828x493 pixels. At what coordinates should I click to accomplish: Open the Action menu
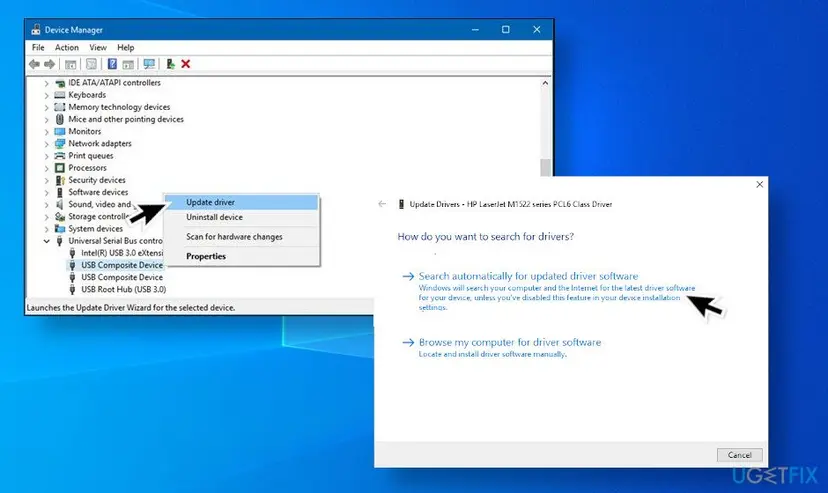tap(67, 48)
